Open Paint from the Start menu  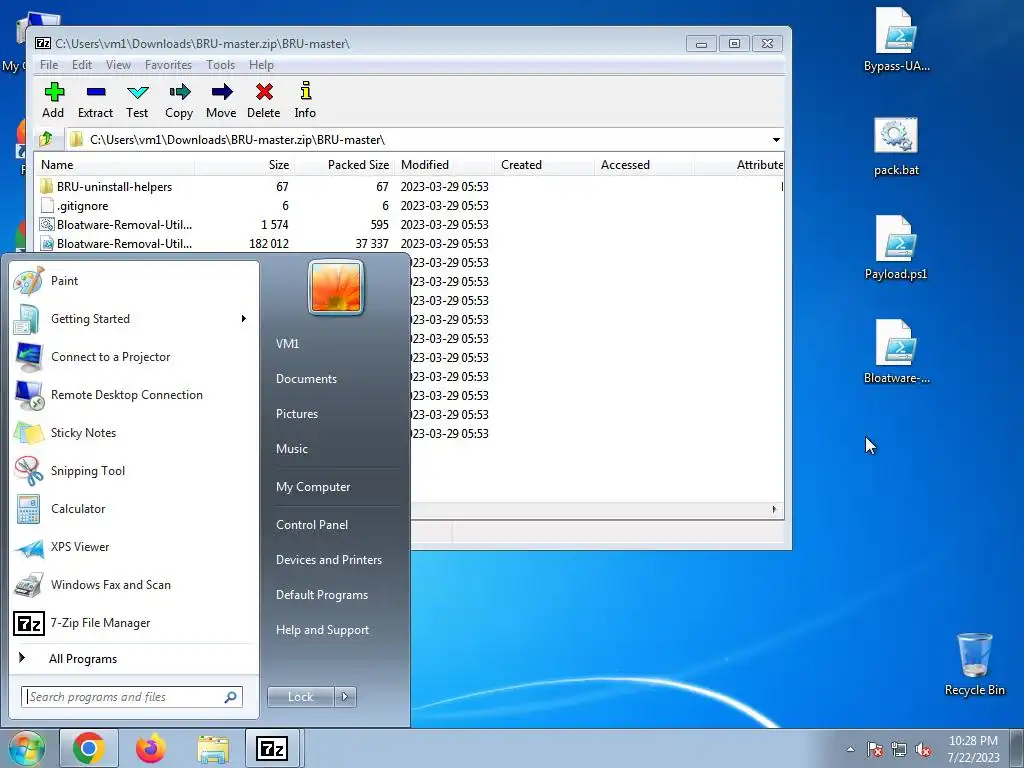tap(131, 281)
